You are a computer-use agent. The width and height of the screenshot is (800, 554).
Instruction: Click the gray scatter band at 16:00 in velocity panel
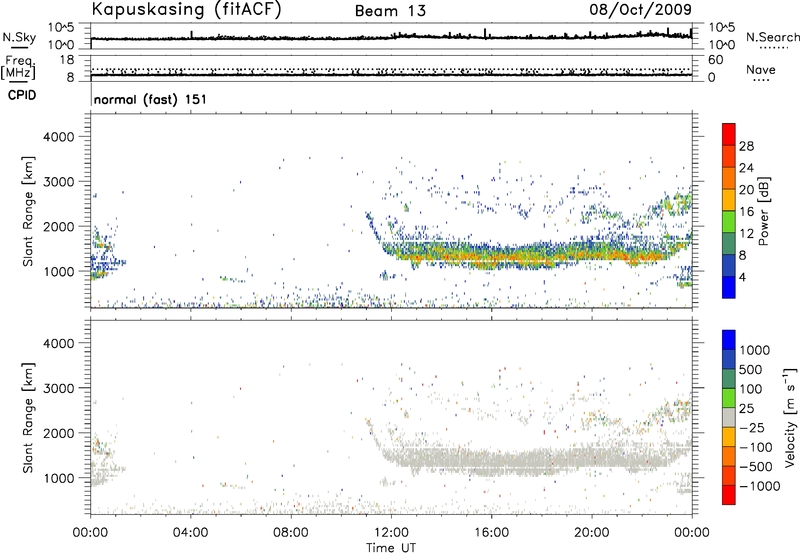tap(491, 461)
